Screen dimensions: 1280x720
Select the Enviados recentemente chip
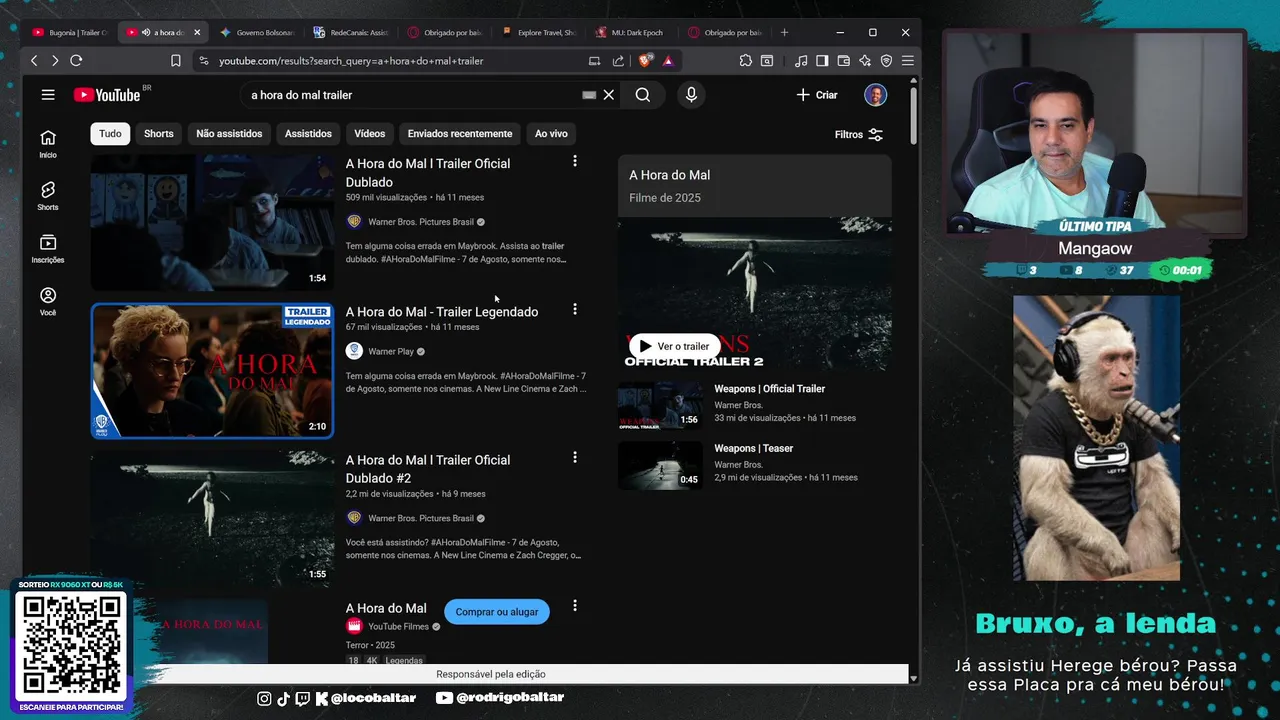tap(460, 133)
